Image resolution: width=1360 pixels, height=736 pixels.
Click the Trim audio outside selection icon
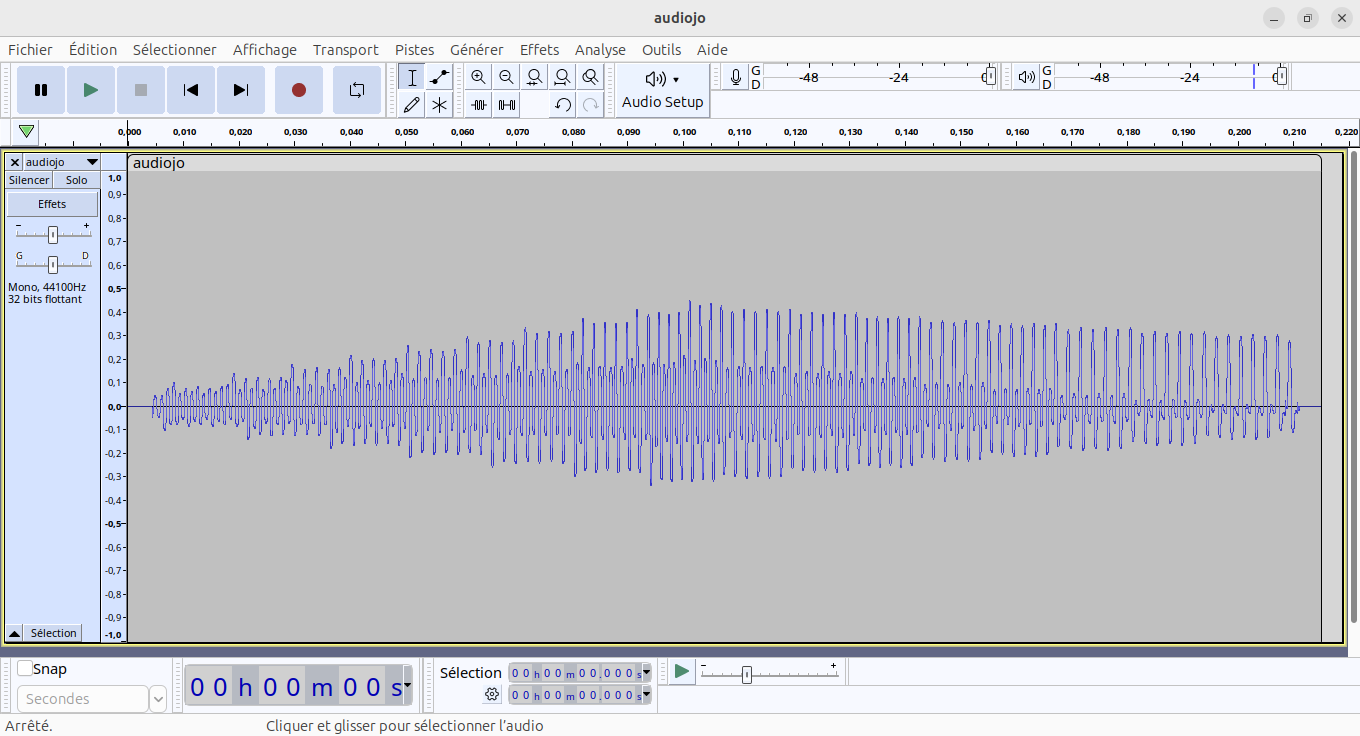[x=479, y=104]
